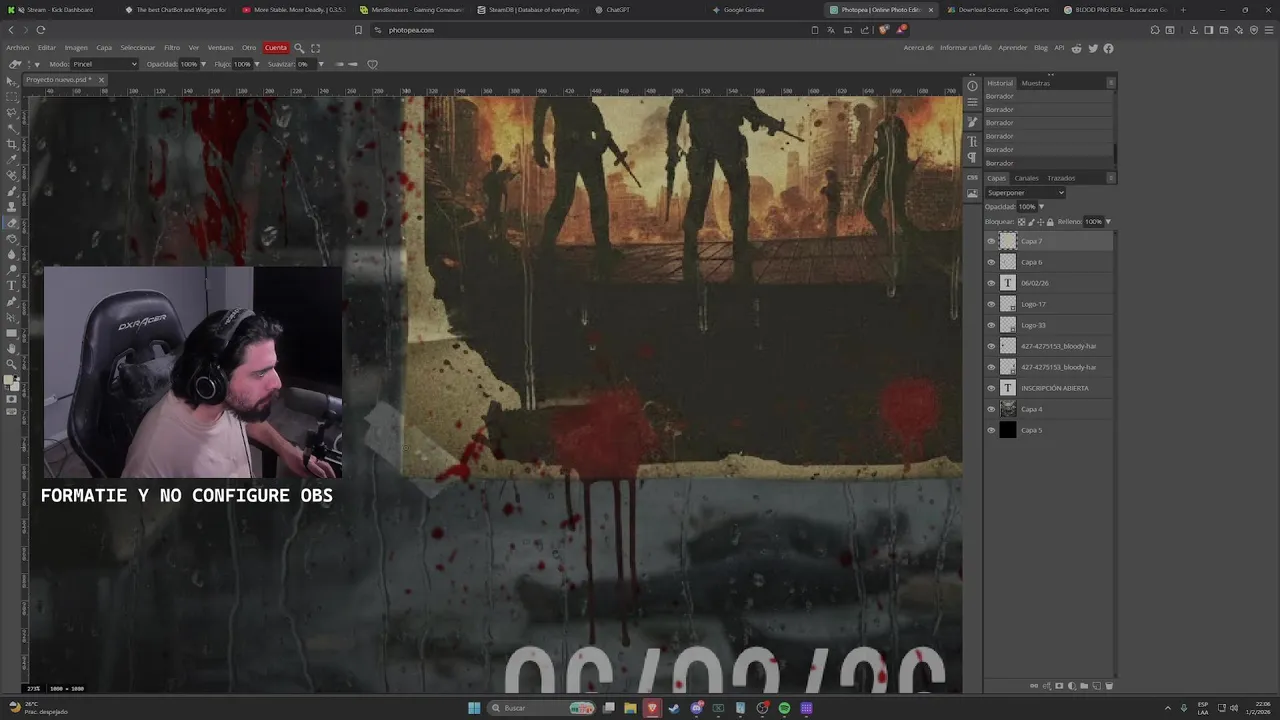Open the Paragraph panel icon
The height and width of the screenshot is (720, 1280).
pyautogui.click(x=972, y=158)
